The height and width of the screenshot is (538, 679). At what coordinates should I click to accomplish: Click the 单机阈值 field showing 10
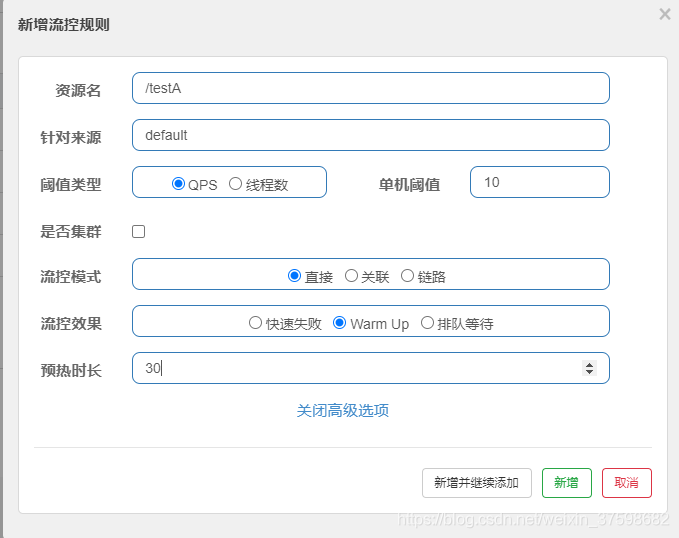[x=540, y=182]
